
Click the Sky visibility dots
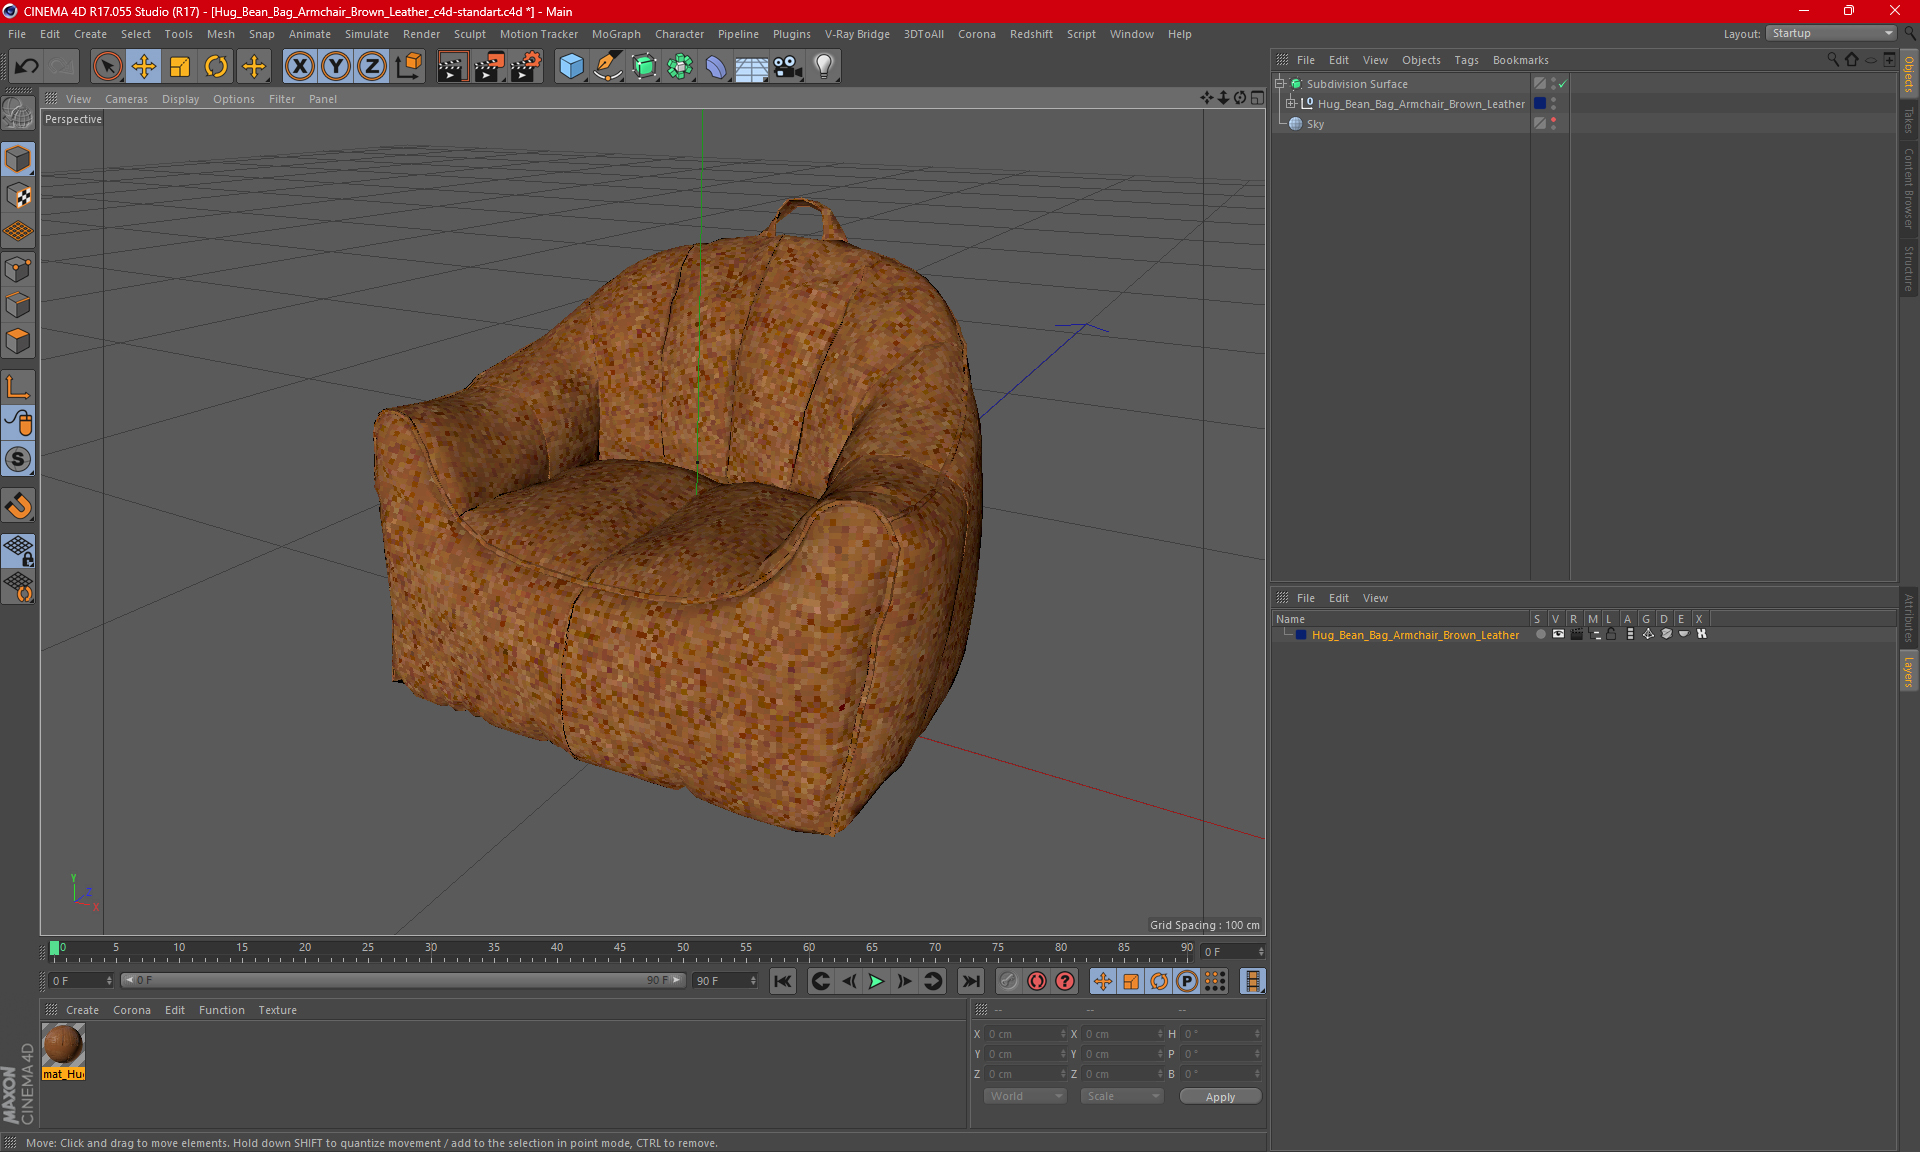click(1553, 124)
